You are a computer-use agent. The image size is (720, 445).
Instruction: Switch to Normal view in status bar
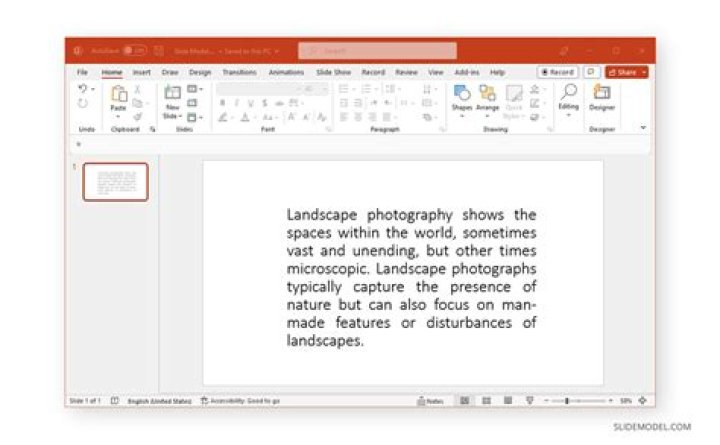click(465, 401)
